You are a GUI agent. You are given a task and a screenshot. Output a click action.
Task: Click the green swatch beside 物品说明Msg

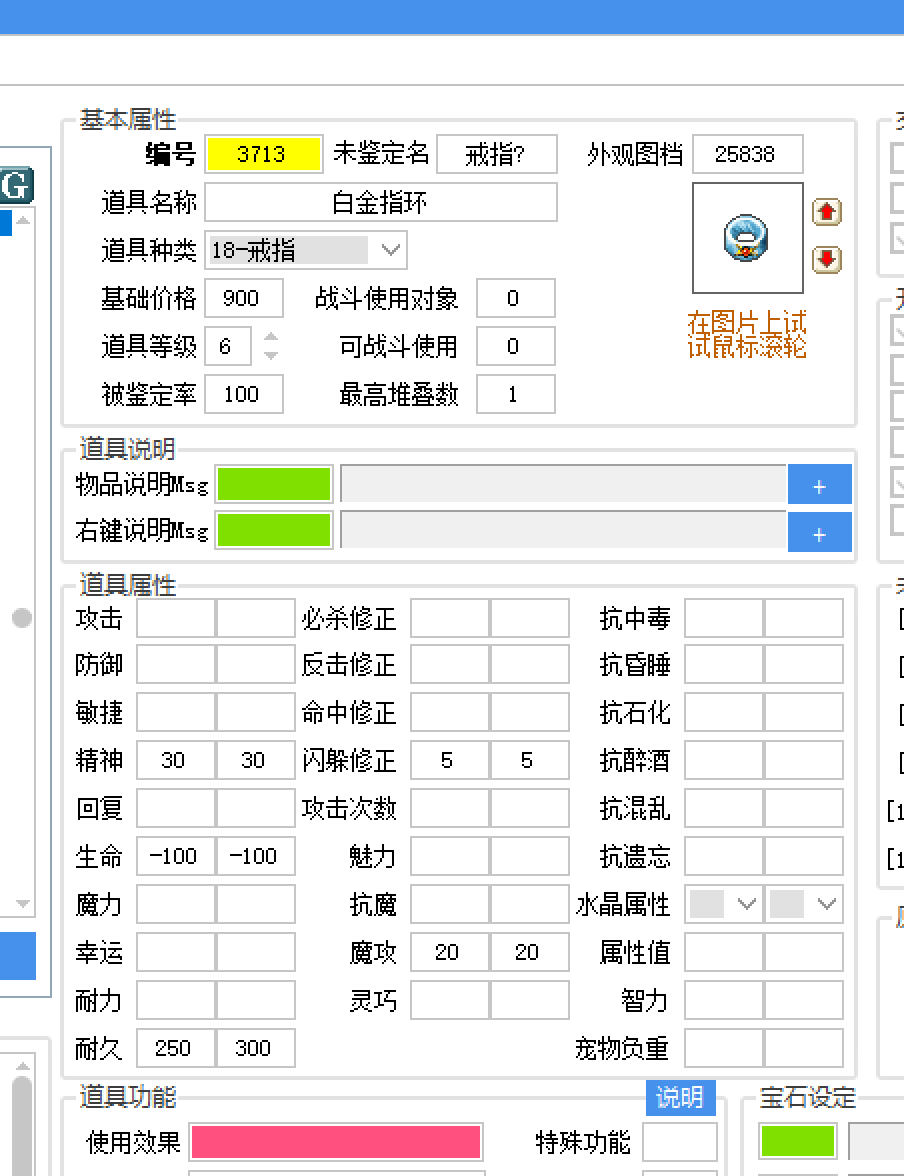point(273,484)
